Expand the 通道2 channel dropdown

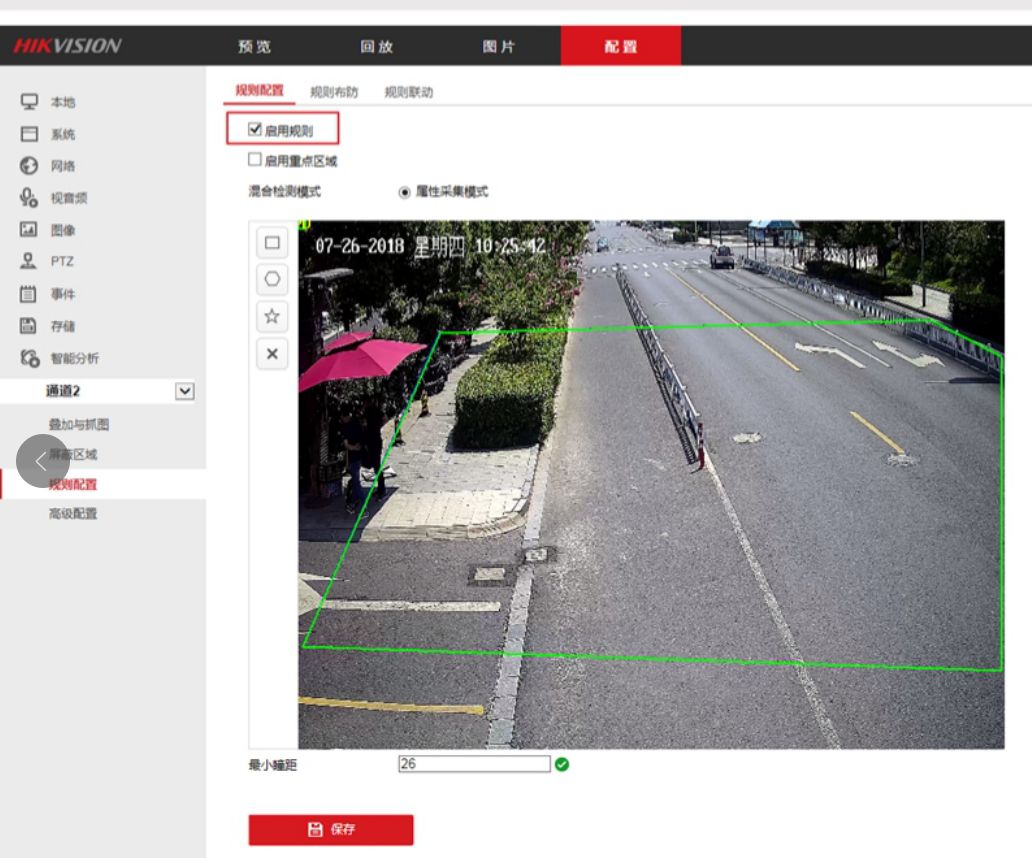(x=184, y=391)
